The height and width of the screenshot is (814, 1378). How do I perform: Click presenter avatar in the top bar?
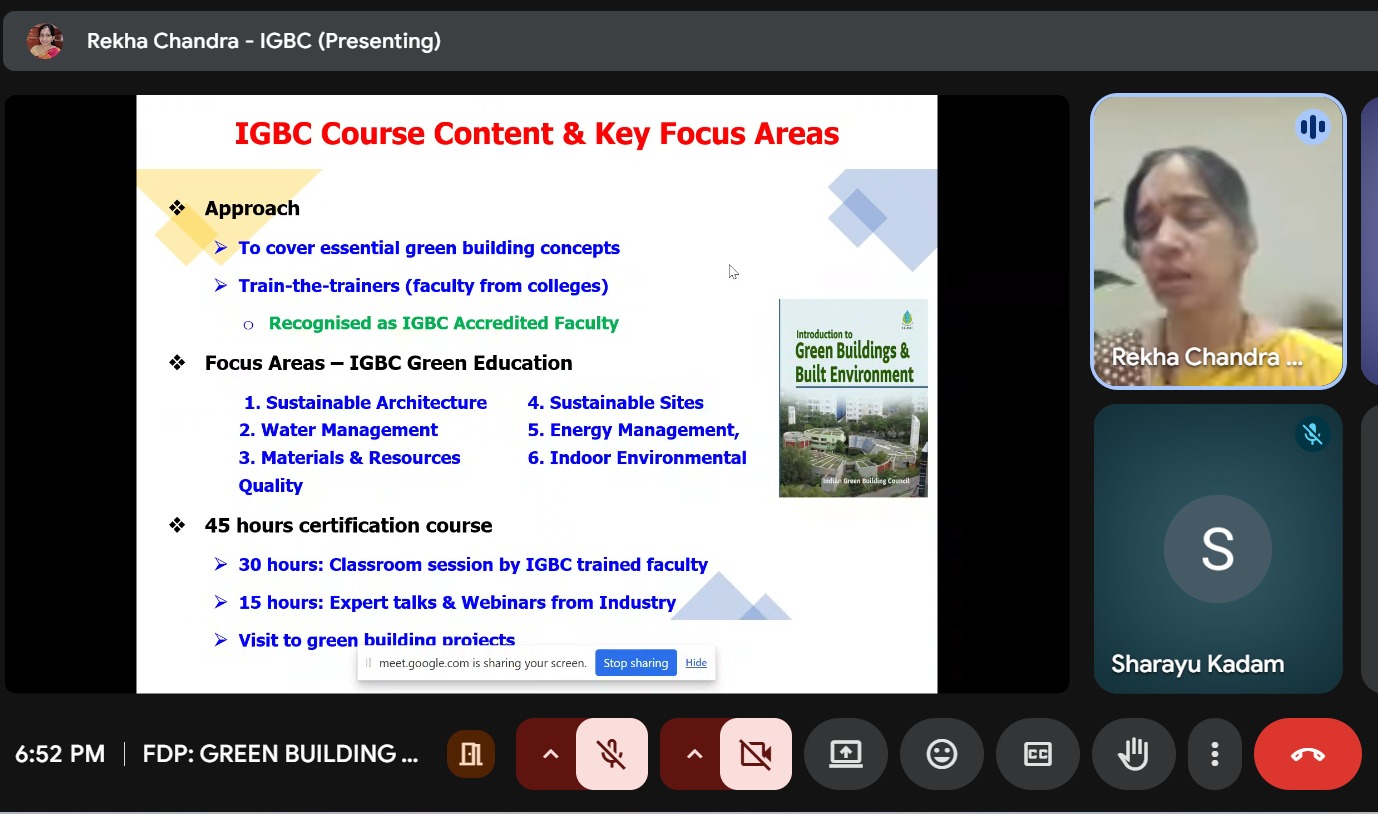tap(45, 41)
